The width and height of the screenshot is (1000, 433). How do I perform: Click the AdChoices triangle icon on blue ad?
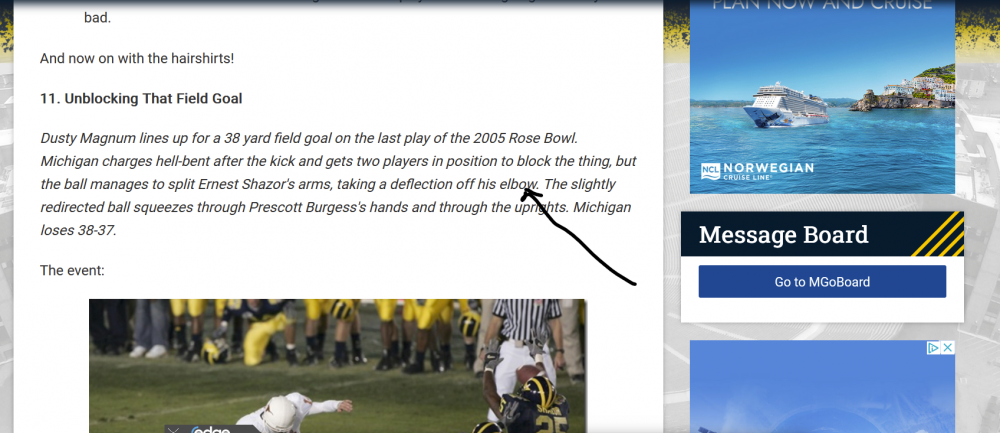[x=933, y=348]
